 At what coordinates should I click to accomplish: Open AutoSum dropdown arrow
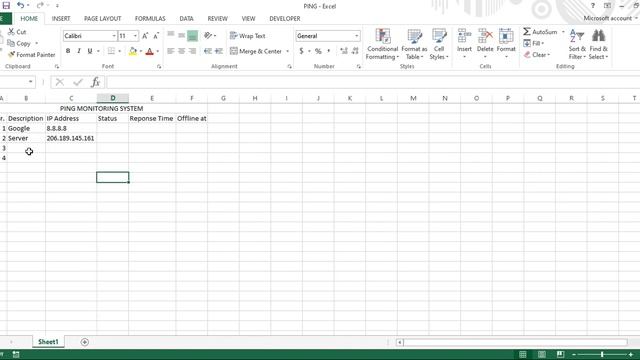tap(563, 32)
